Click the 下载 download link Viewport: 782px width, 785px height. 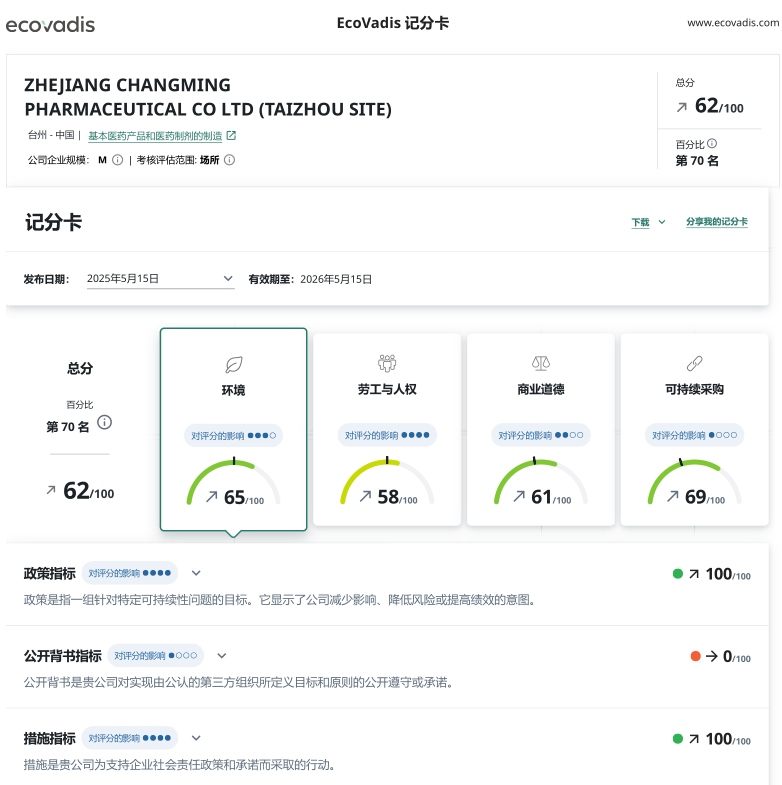tap(640, 222)
